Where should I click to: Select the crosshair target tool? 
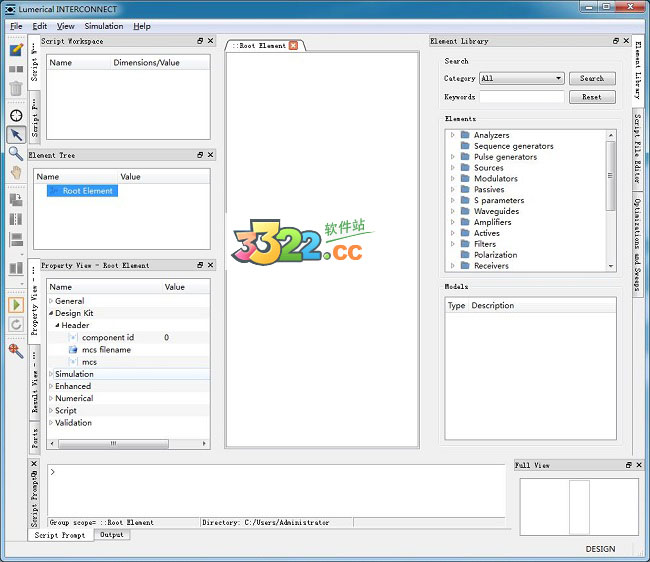(16, 115)
